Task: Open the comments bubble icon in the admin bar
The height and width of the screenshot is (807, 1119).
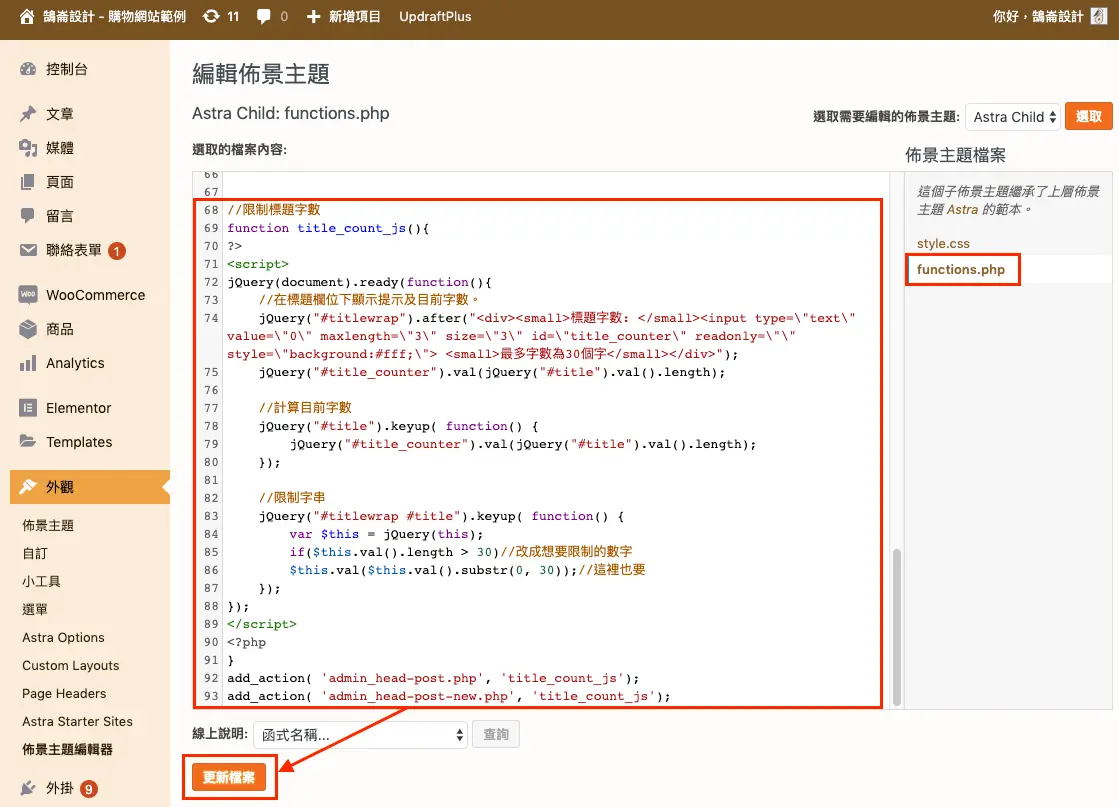Action: (x=263, y=16)
